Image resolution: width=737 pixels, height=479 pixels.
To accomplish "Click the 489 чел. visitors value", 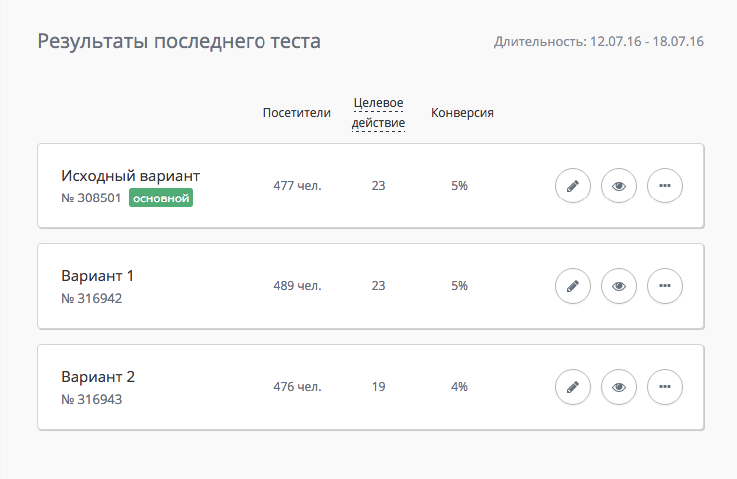I will tap(298, 286).
